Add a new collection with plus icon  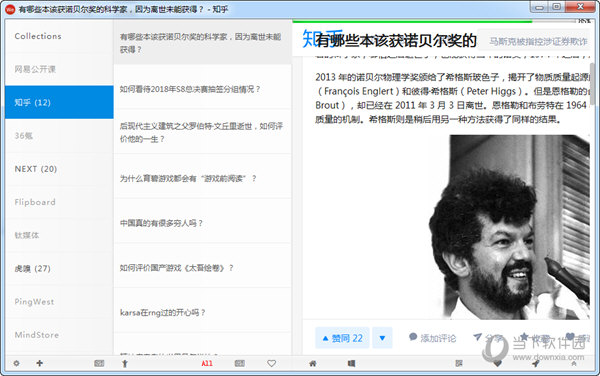[39, 363]
